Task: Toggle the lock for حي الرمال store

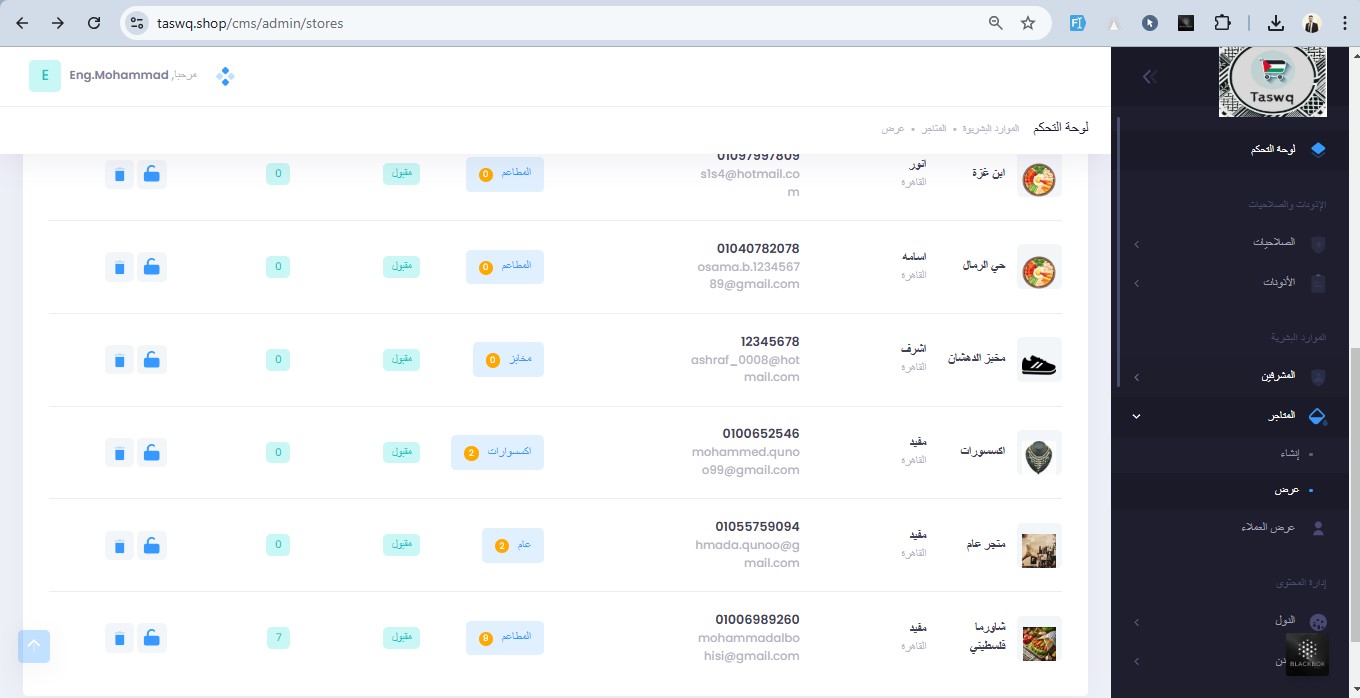Action: tap(151, 267)
